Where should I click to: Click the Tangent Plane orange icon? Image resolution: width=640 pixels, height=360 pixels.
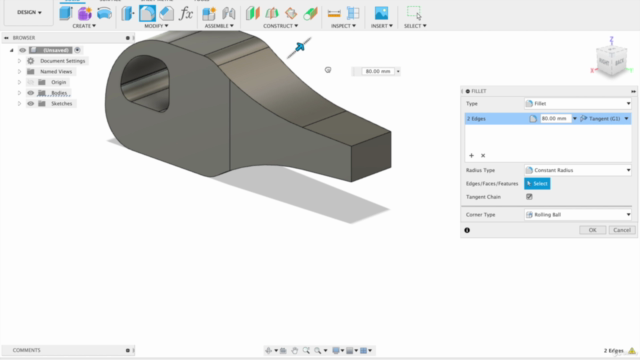click(291, 13)
